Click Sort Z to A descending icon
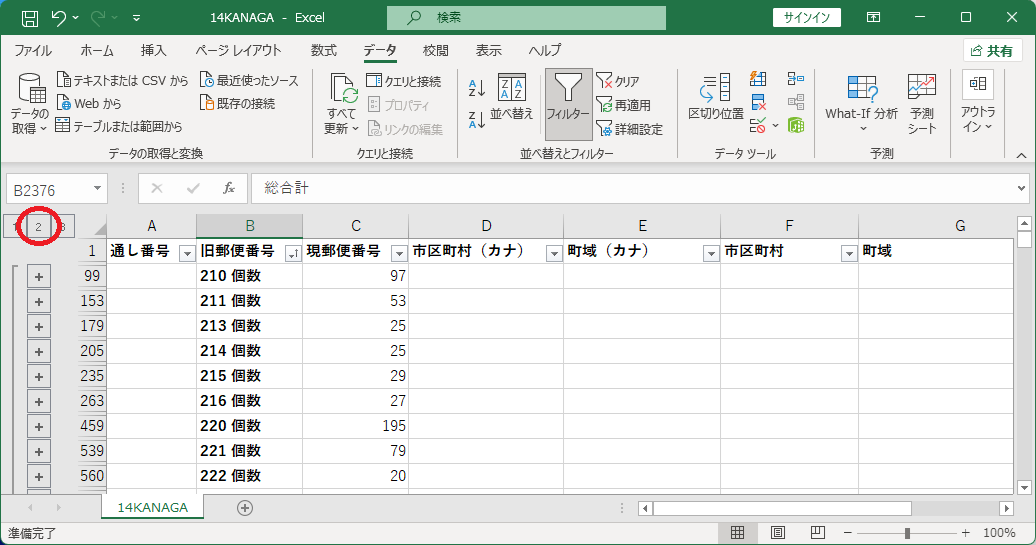Screen dimensions: 1036x545 tap(477, 120)
